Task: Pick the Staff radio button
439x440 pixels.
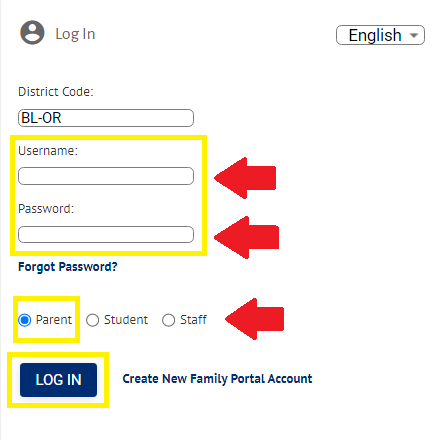Action: 168,320
